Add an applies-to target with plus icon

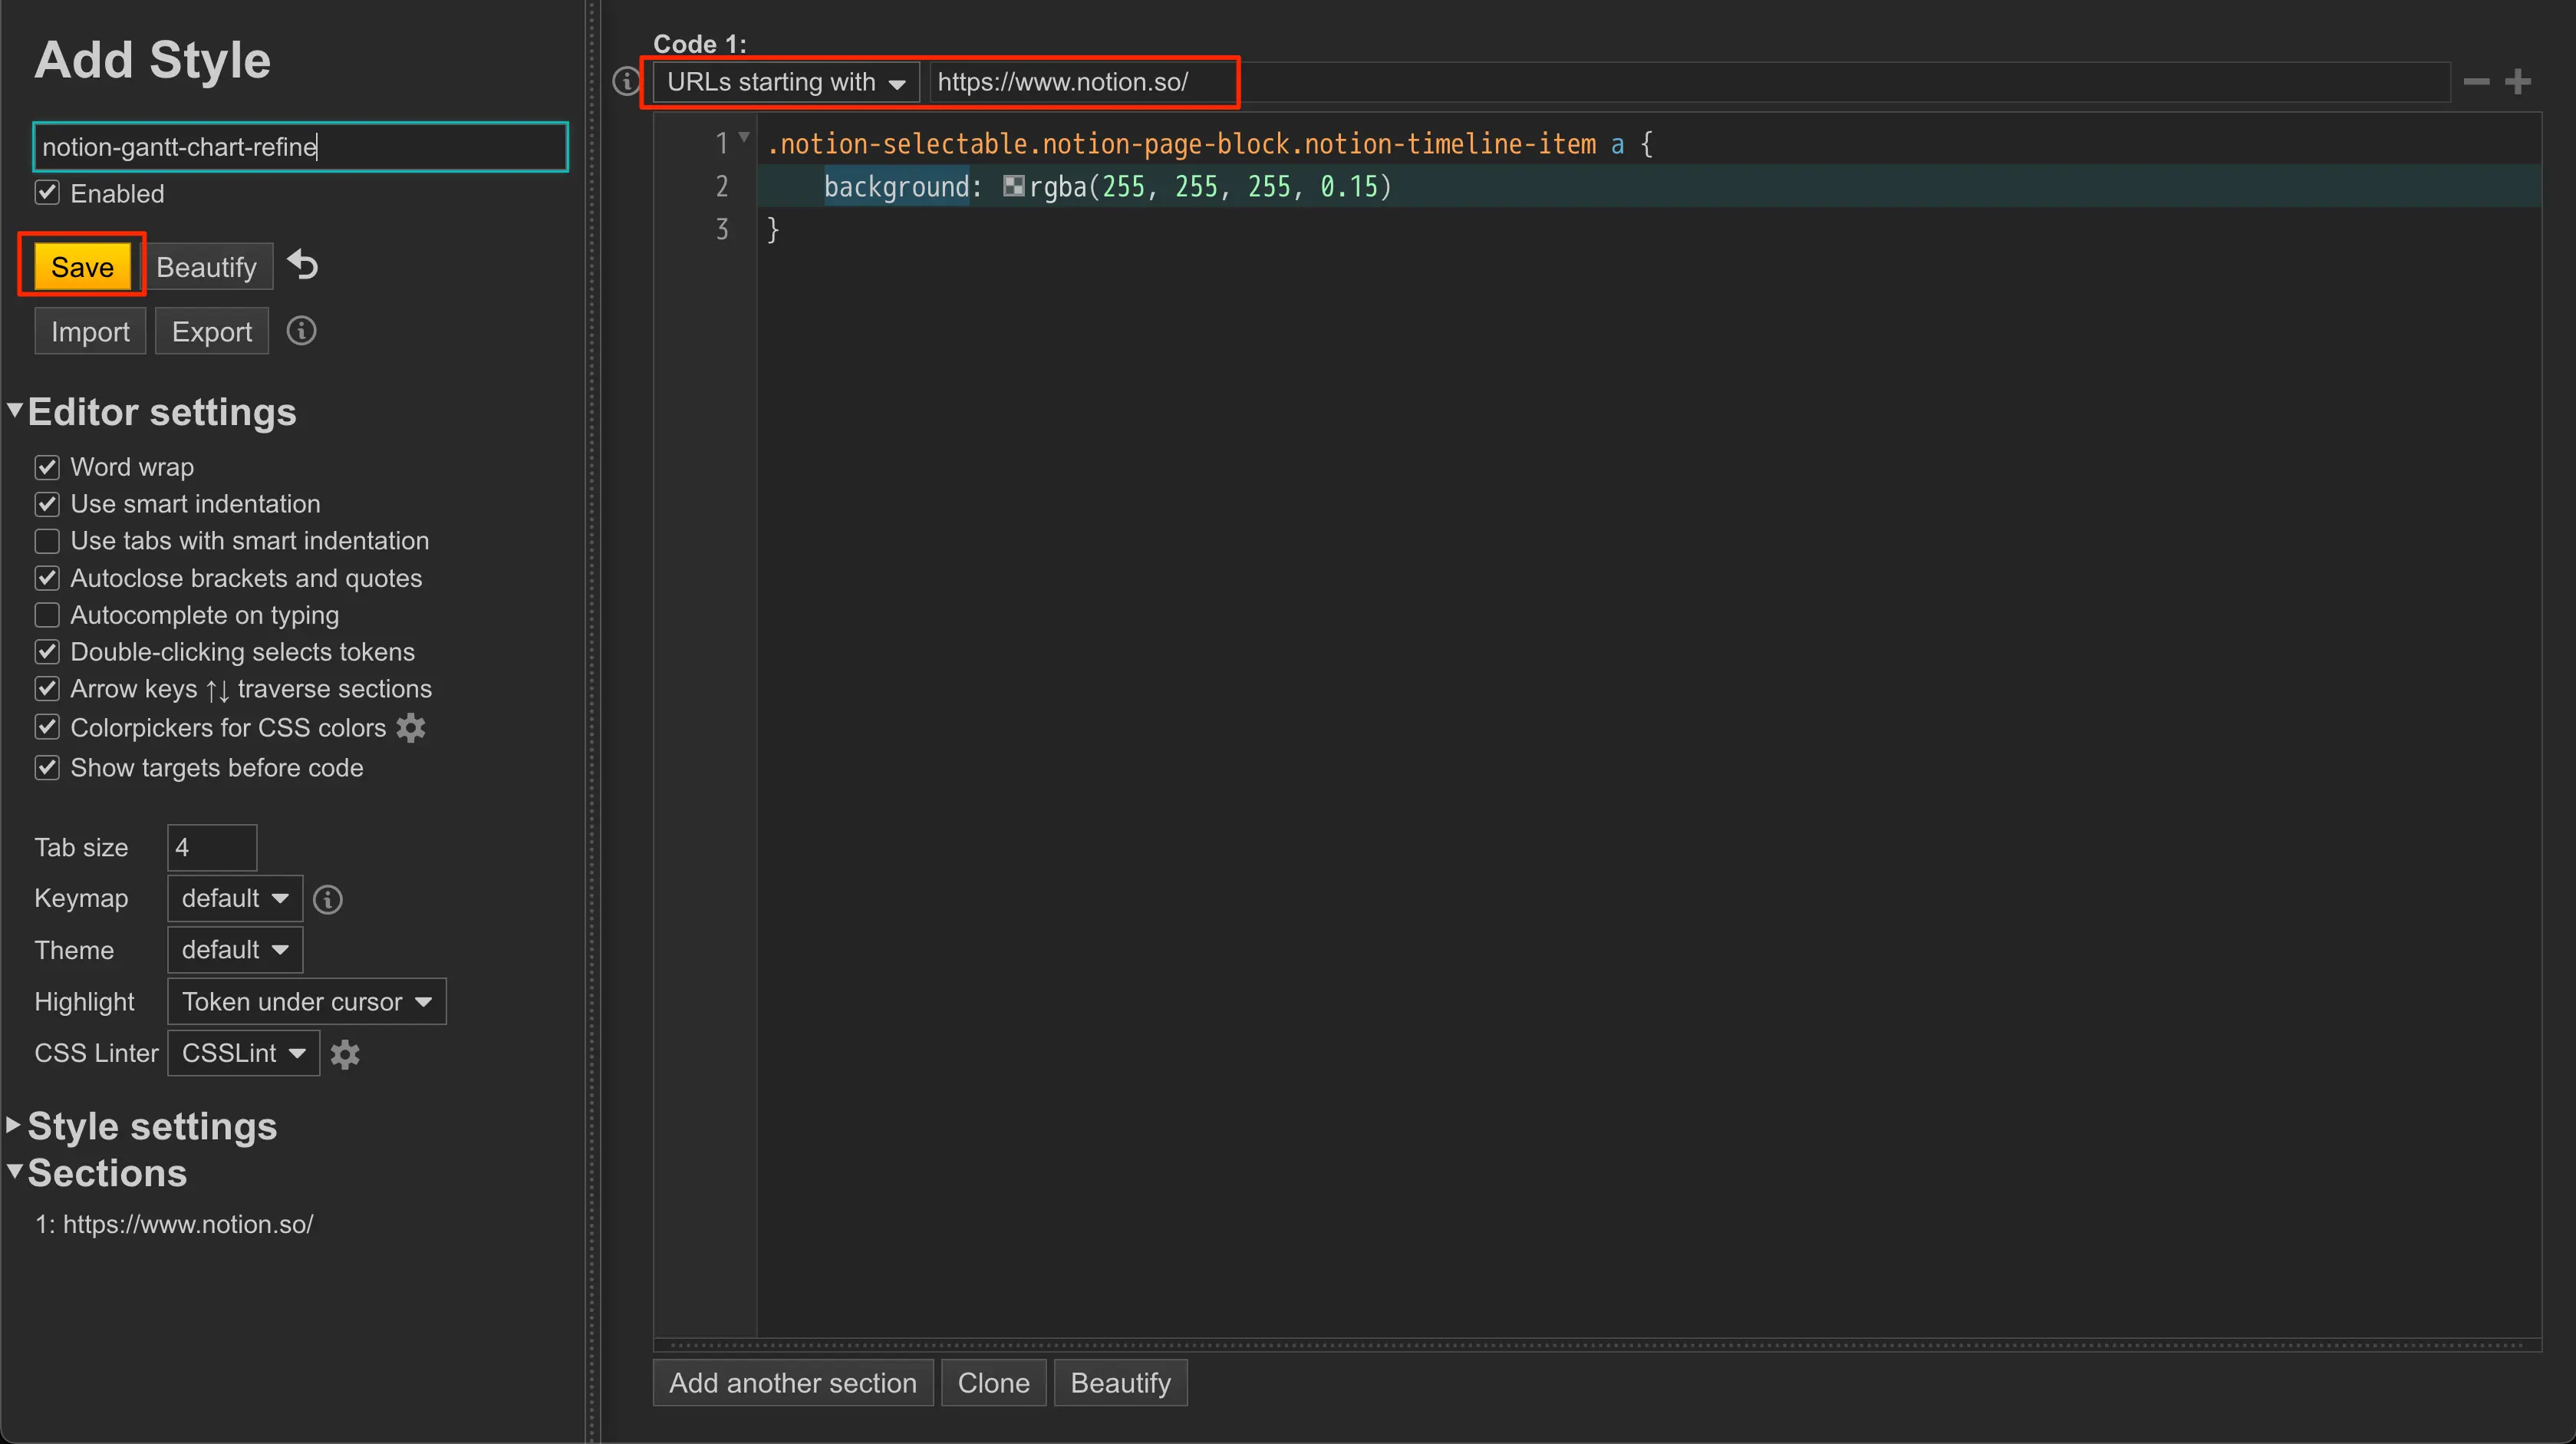tap(2518, 82)
